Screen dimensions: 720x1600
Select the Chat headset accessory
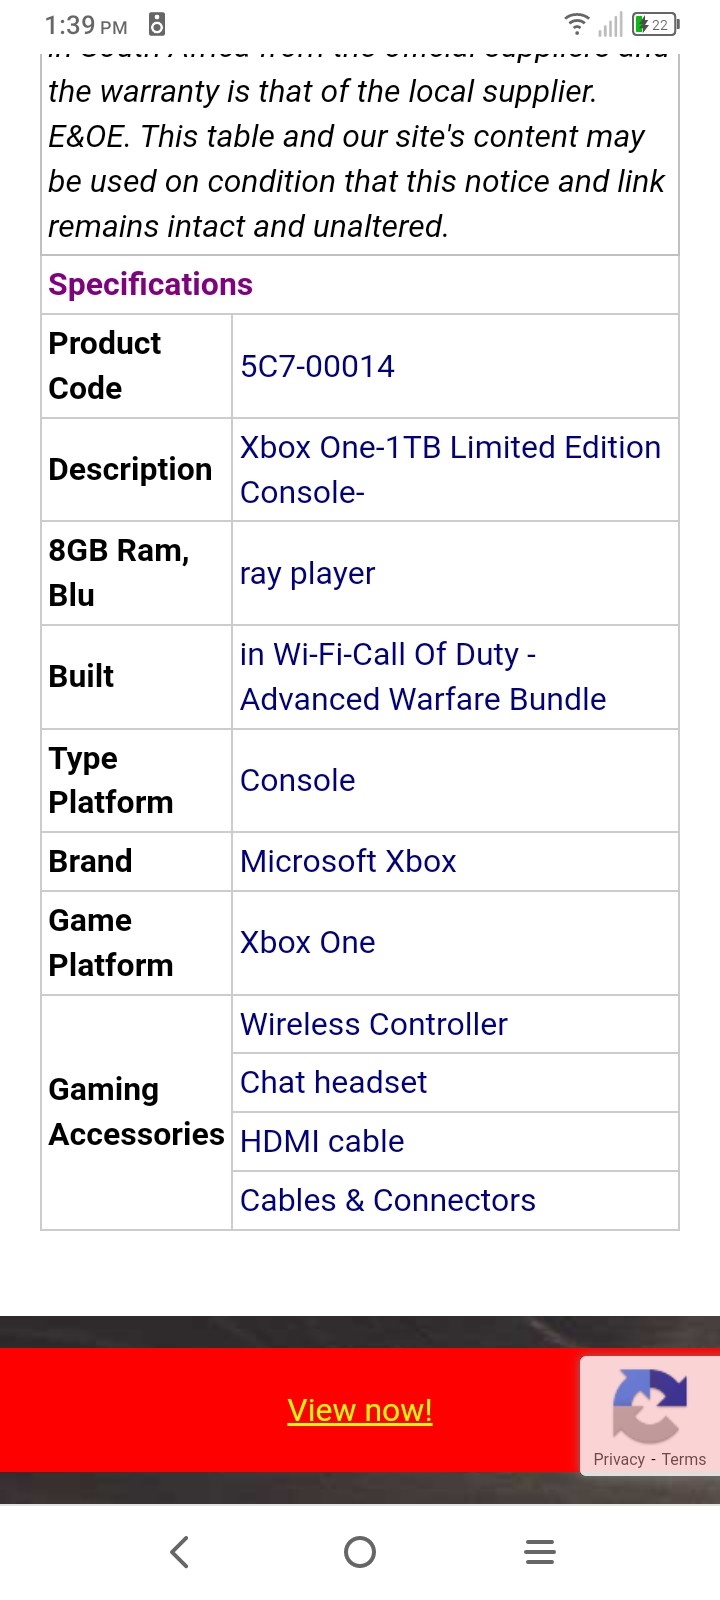click(x=333, y=1082)
